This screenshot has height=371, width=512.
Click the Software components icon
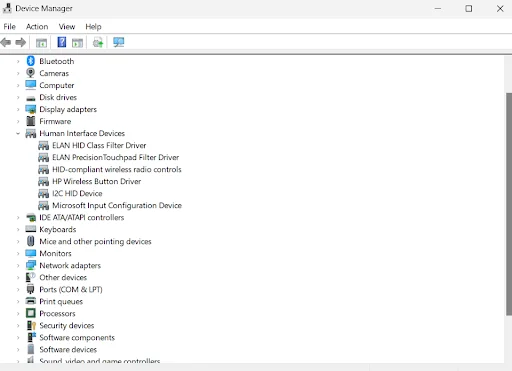click(31, 337)
